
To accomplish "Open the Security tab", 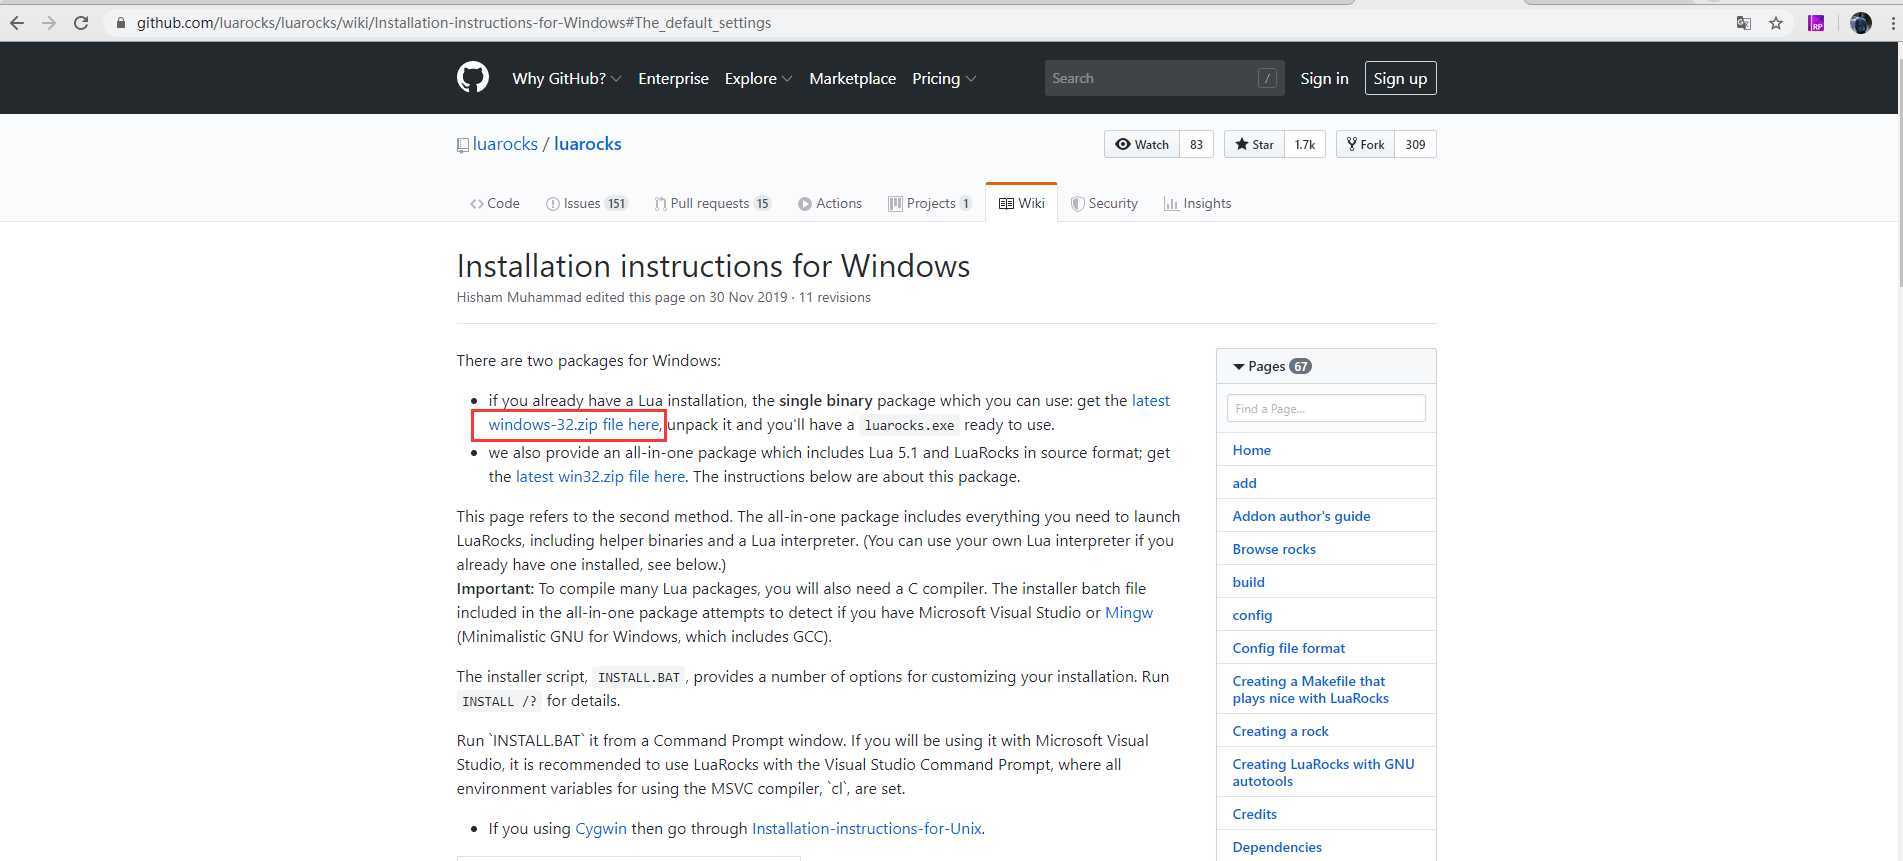I will point(1104,203).
